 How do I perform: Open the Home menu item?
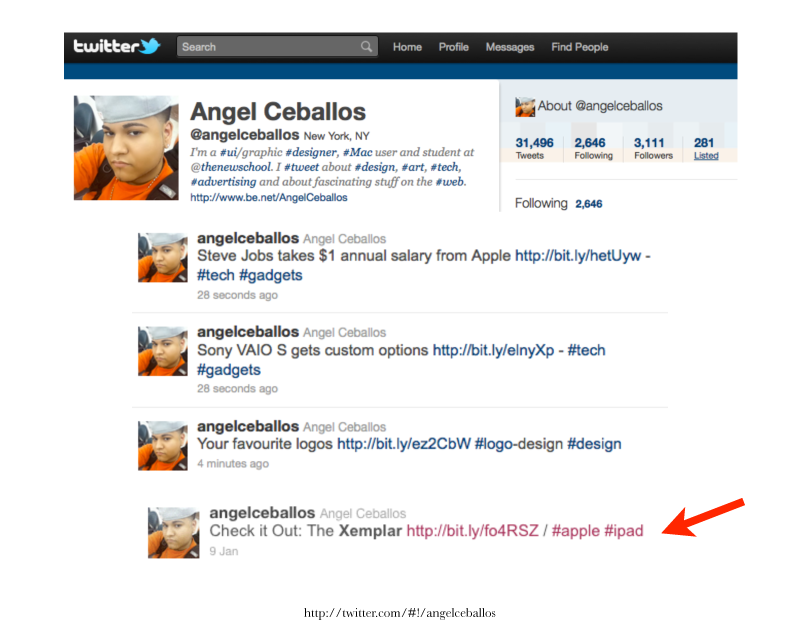tap(407, 47)
